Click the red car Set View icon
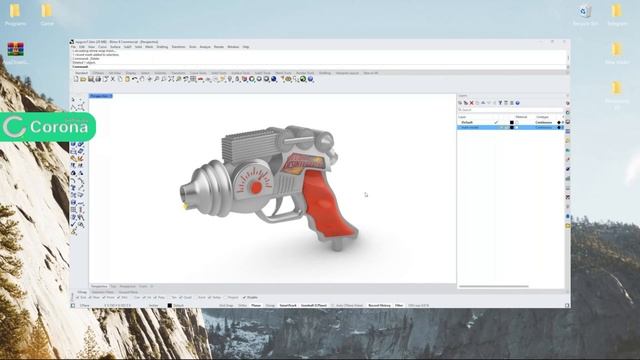Viewport: 640px width, 360px height. (200, 79)
